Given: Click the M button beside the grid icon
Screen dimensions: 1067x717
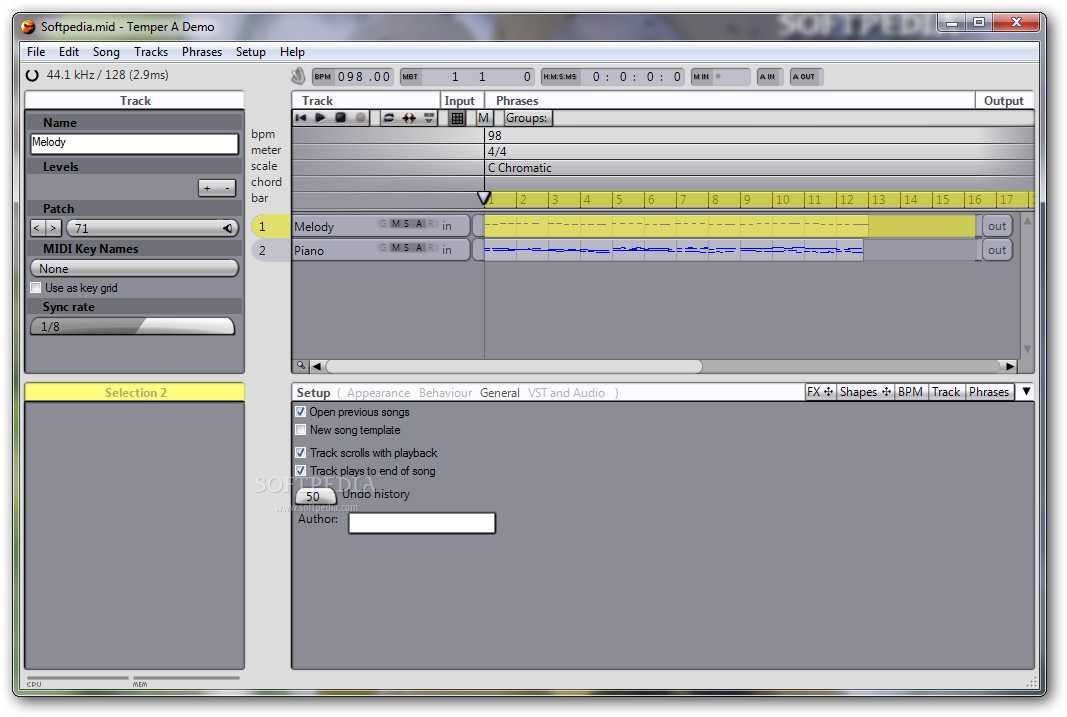Looking at the screenshot, I should coord(483,118).
